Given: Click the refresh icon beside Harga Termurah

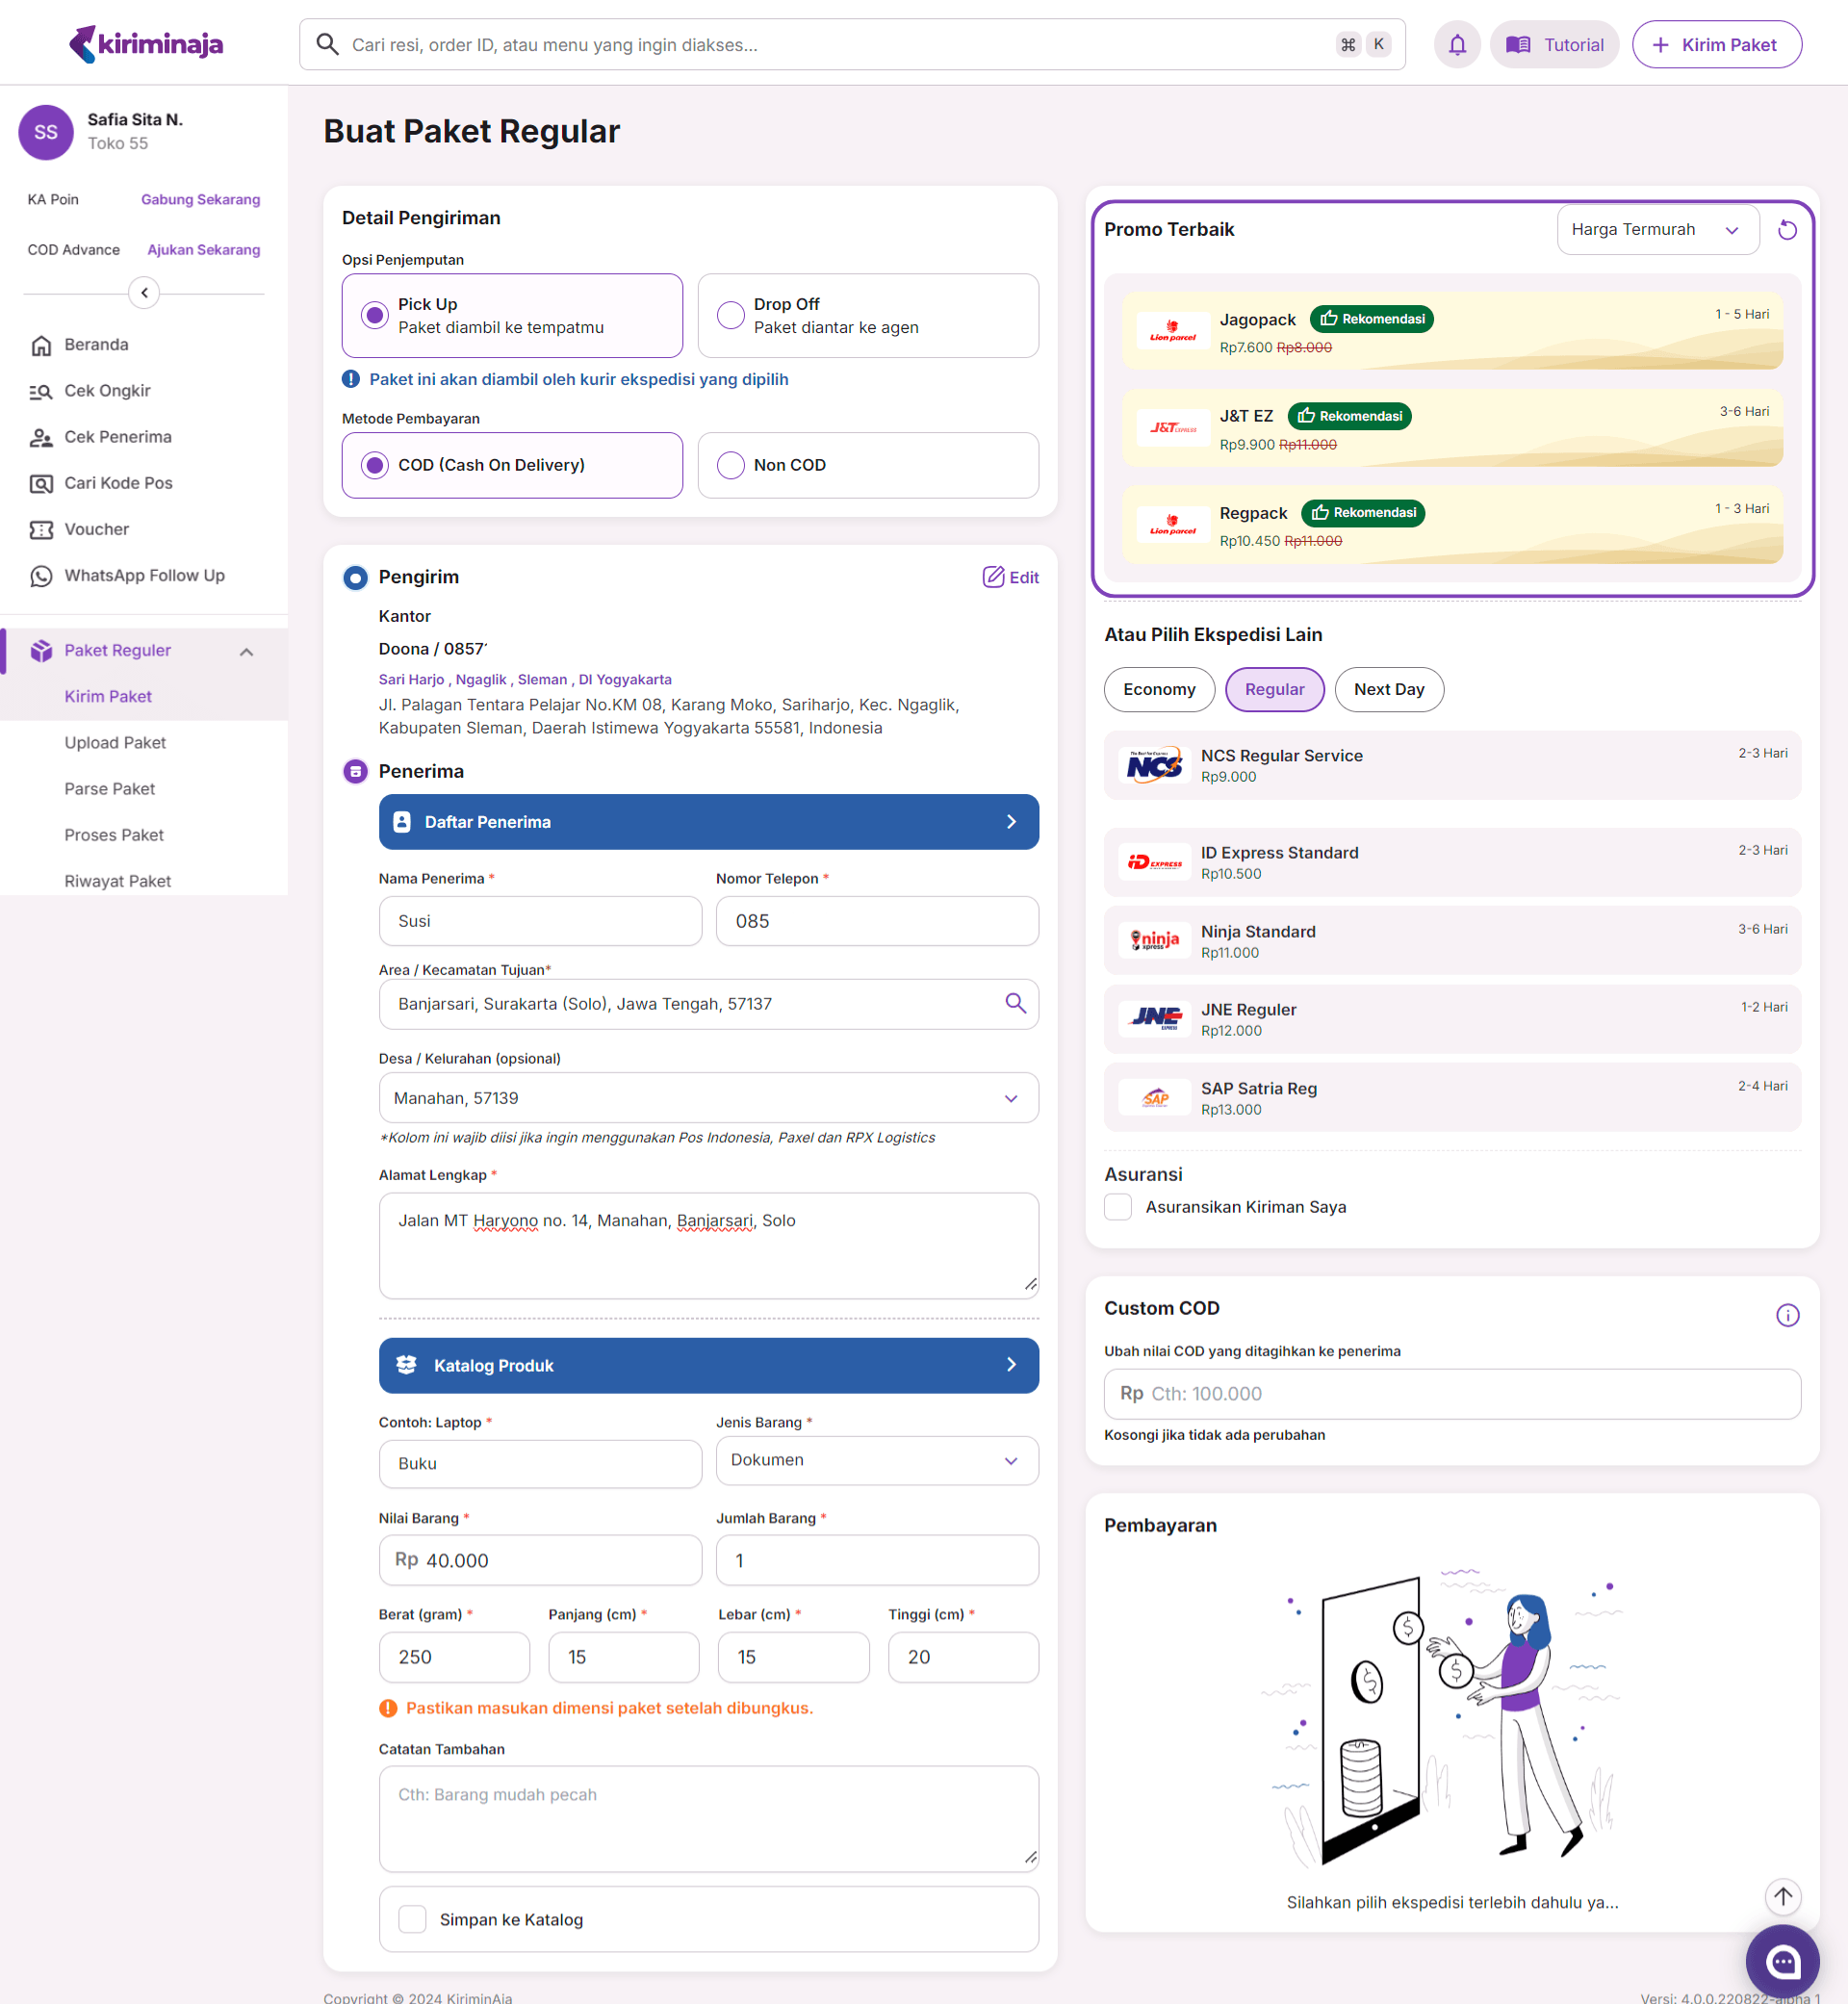Looking at the screenshot, I should pyautogui.click(x=1787, y=230).
